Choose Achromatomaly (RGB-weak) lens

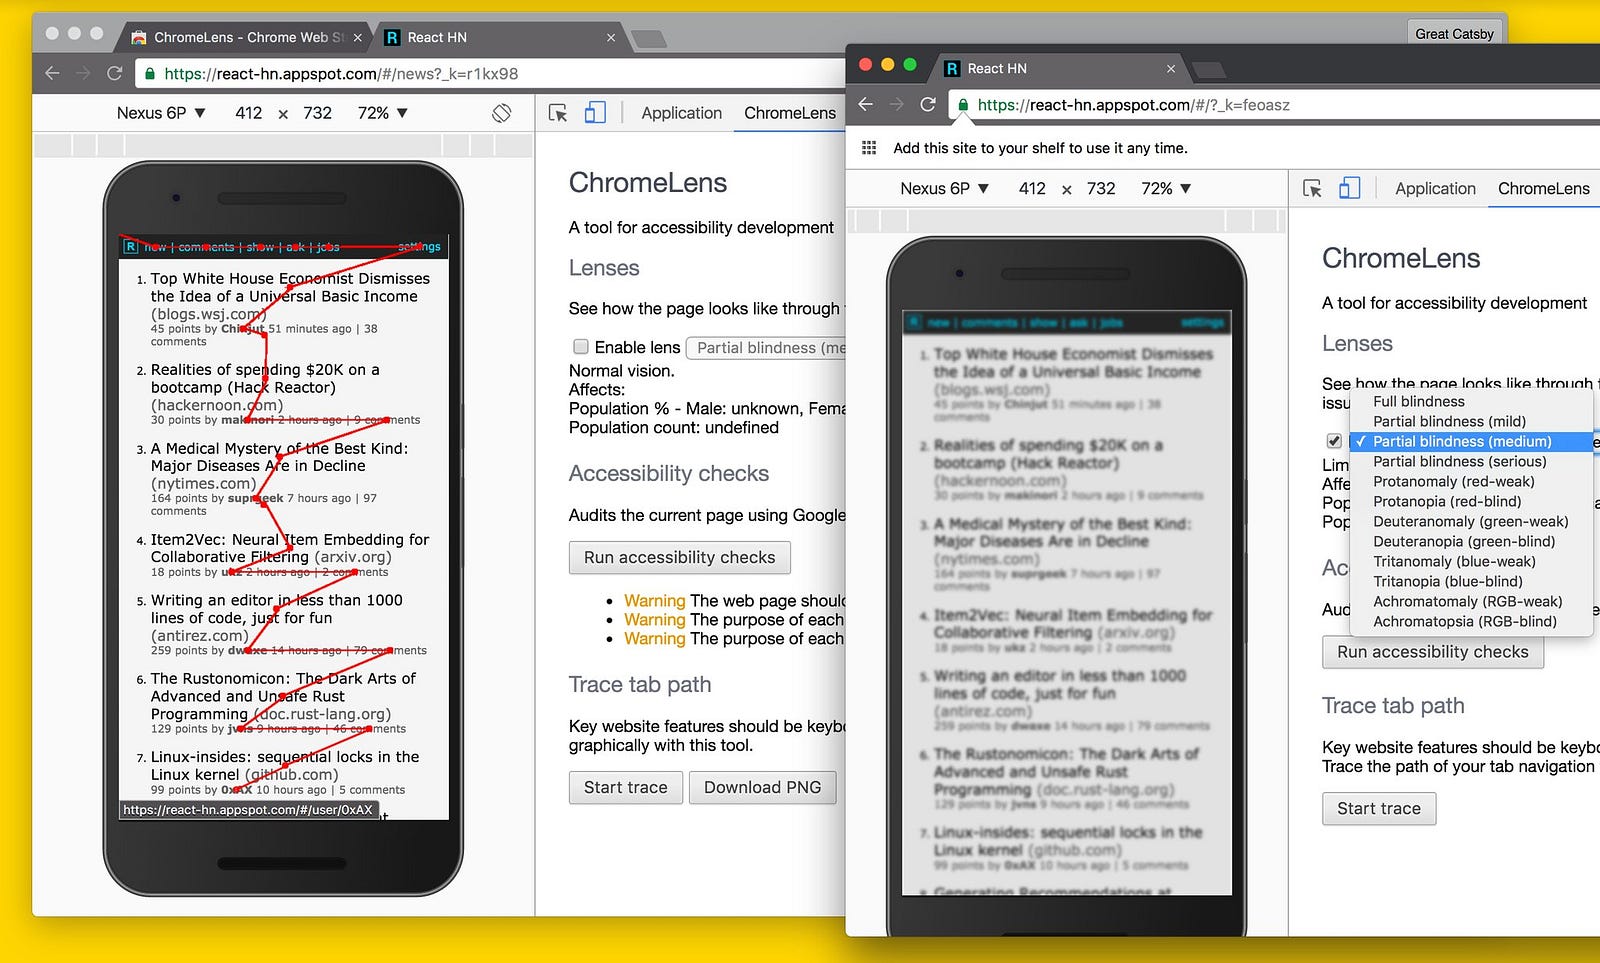pyautogui.click(x=1471, y=601)
